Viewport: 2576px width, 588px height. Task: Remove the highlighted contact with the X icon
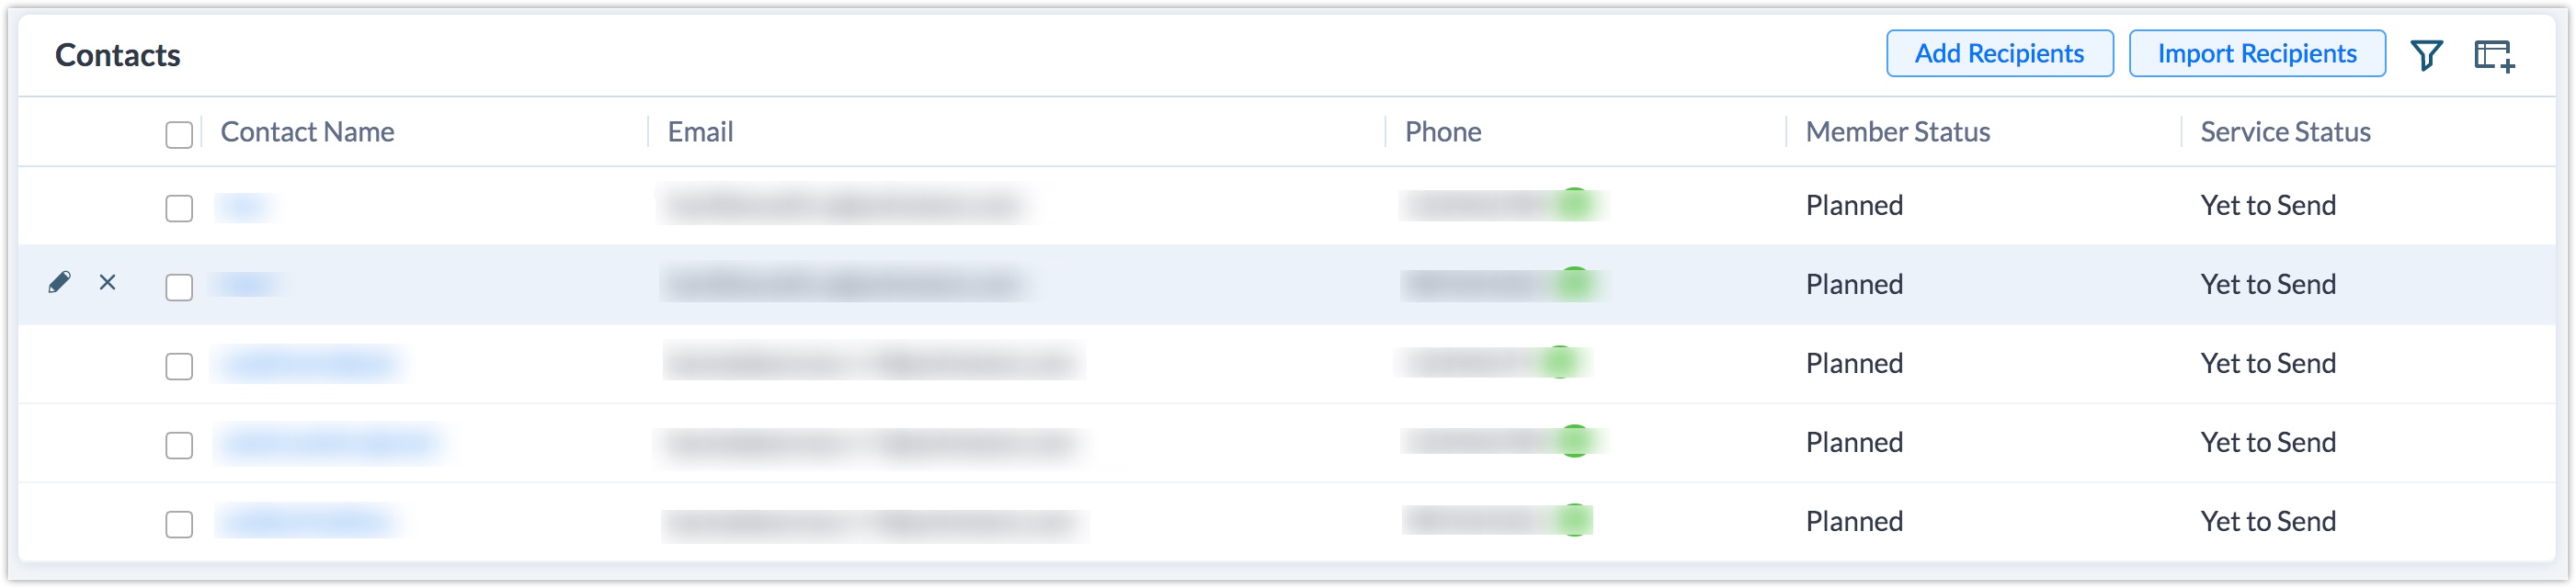pyautogui.click(x=108, y=283)
